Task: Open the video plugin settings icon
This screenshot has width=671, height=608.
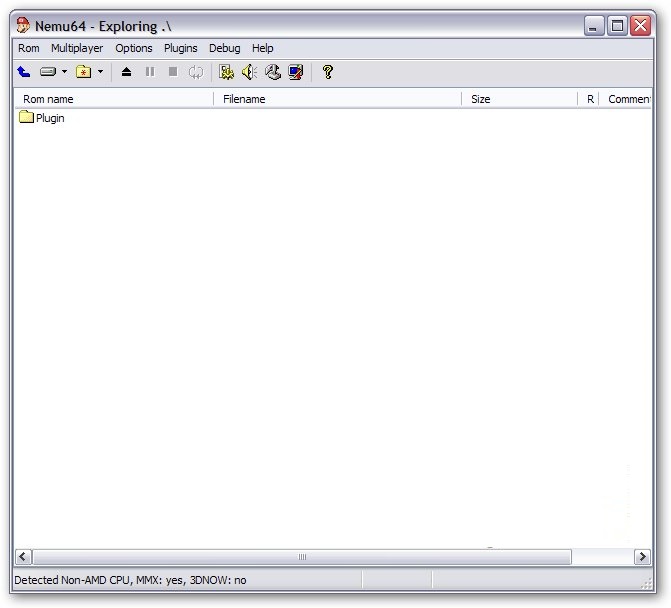Action: pos(227,72)
